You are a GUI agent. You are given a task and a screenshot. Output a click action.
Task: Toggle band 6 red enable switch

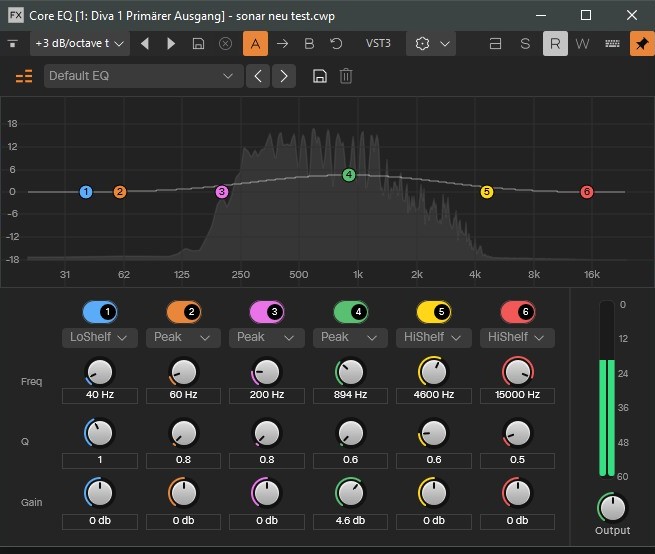coord(517,311)
